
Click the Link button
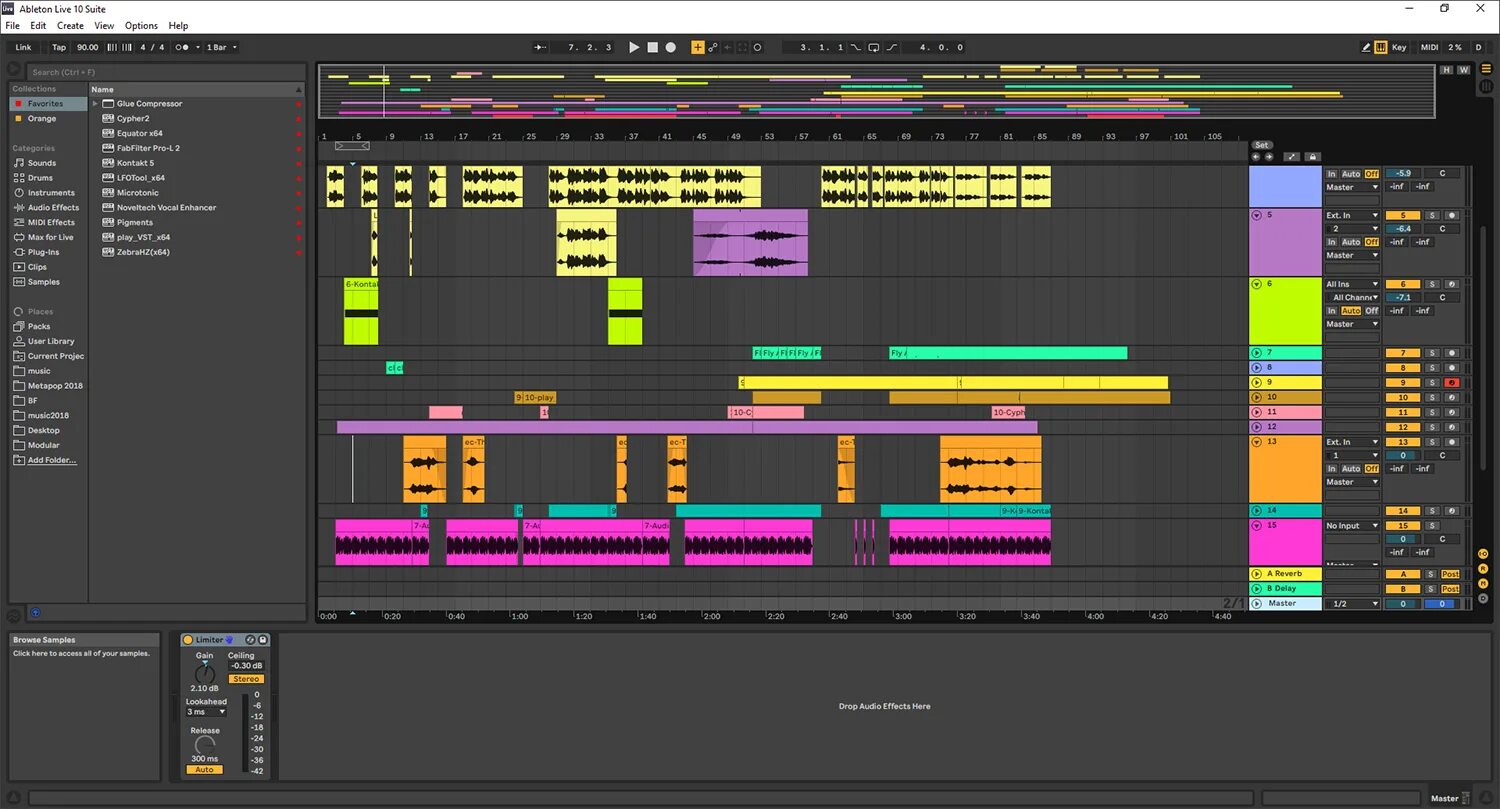coord(24,47)
